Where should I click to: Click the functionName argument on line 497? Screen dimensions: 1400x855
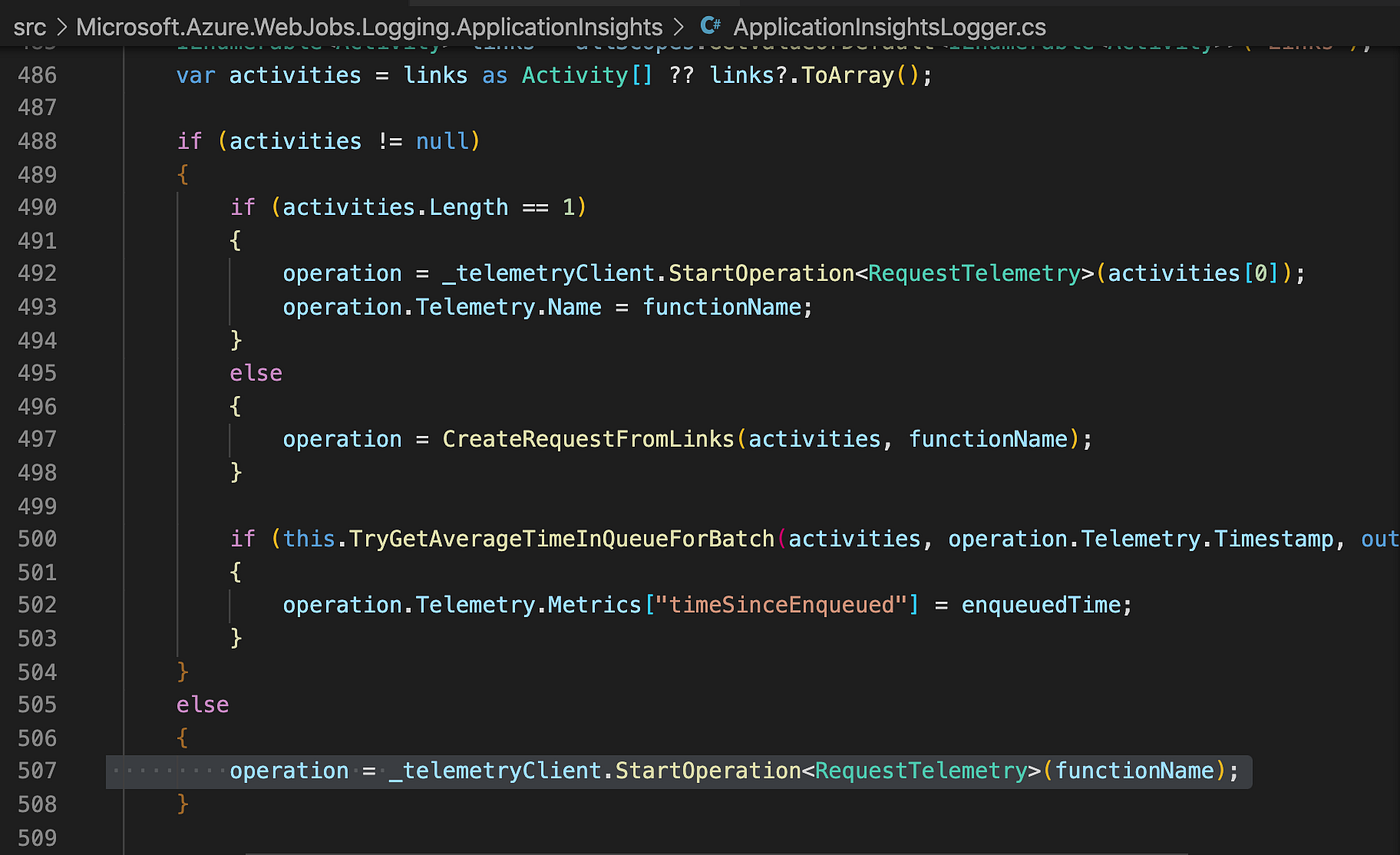[x=988, y=439]
